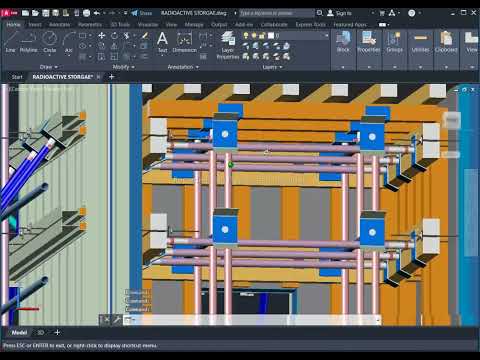The height and width of the screenshot is (360, 480).
Task: Expand the Modify panel
Action: [x=123, y=67]
